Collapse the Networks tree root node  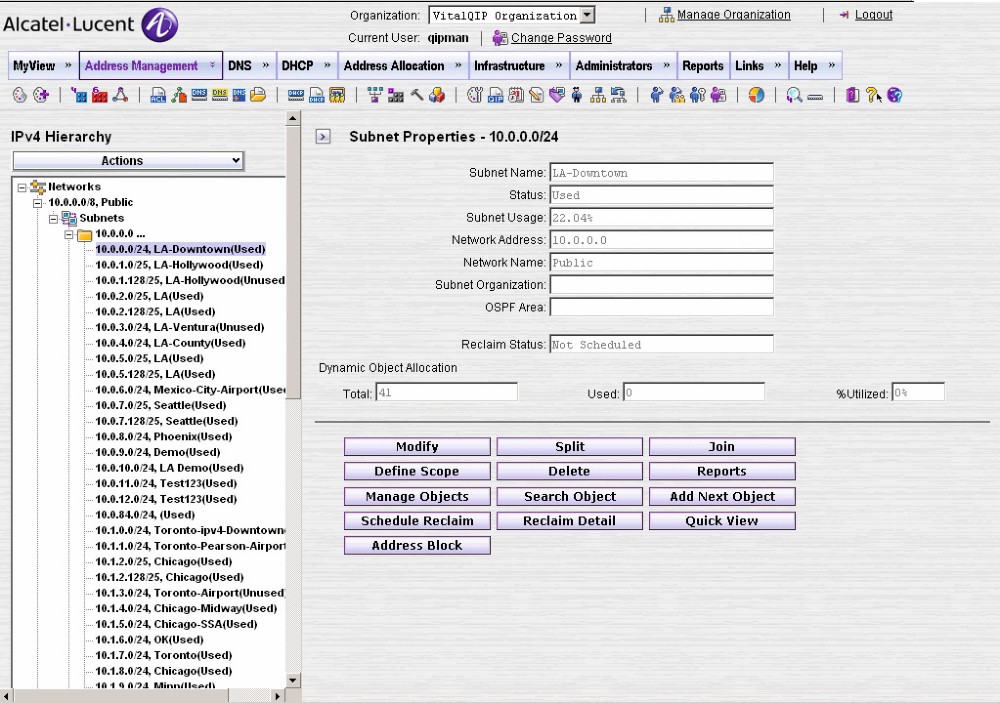22,187
